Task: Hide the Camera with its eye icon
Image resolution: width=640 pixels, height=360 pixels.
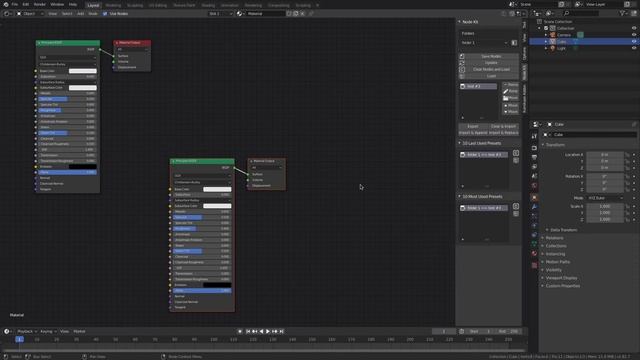Action: click(634, 35)
